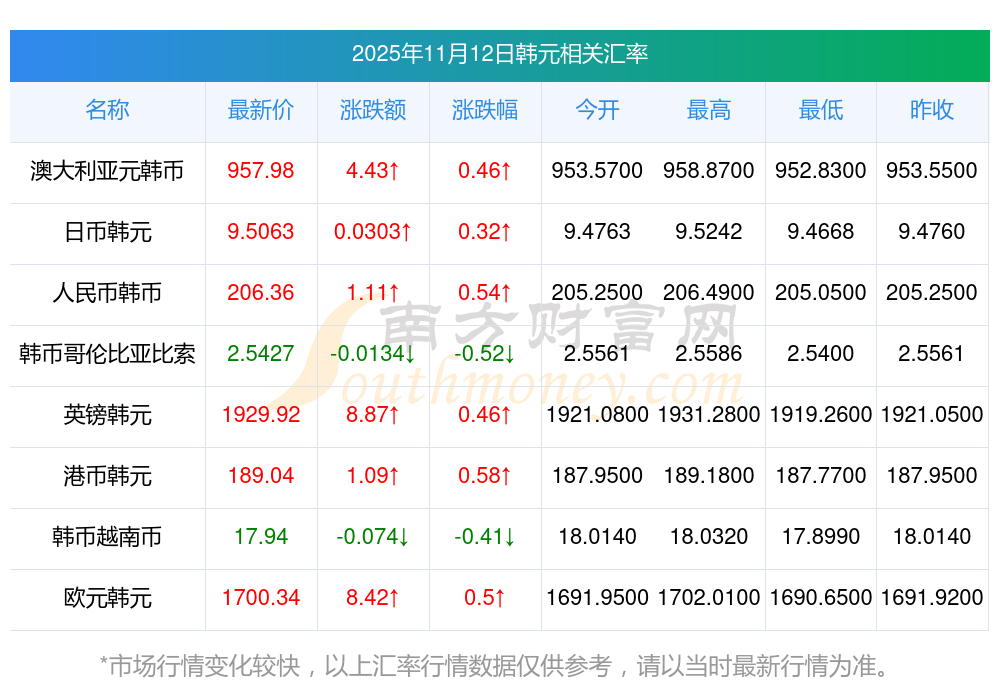Click the 昨收 column header

(932, 110)
